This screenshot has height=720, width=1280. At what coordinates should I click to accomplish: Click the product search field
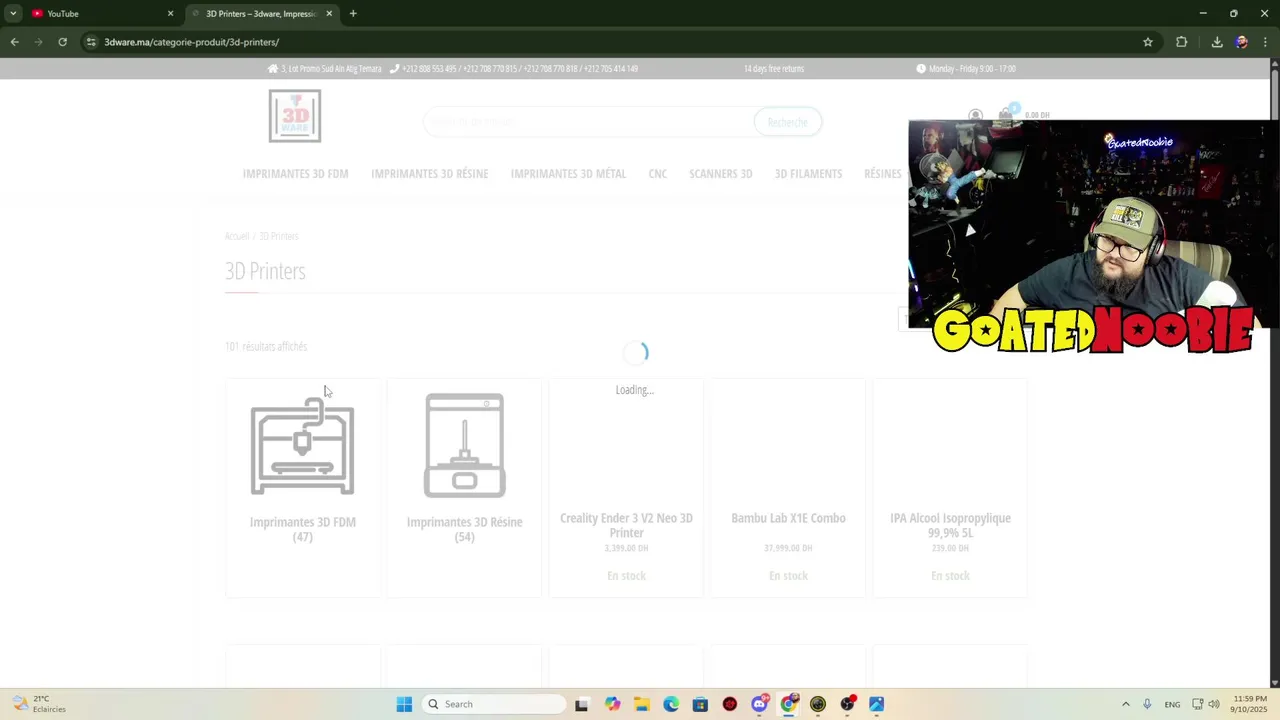(x=588, y=122)
